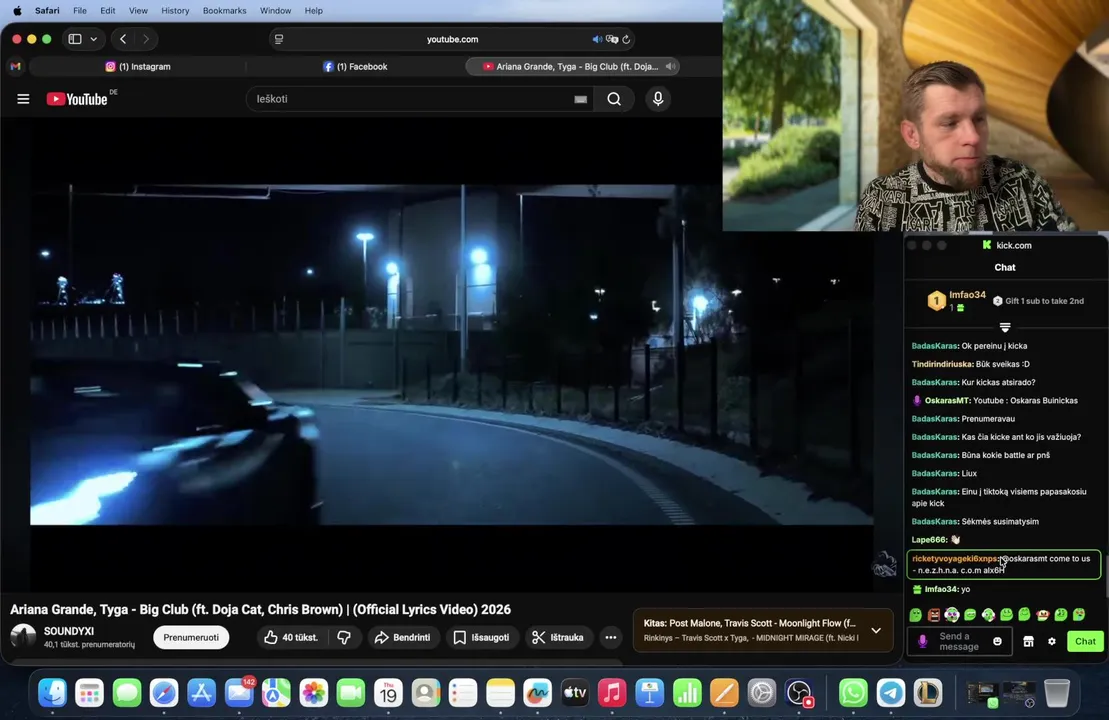Screen dimensions: 1109x720
Task: Switch to the Instagram tab
Action: click(139, 66)
